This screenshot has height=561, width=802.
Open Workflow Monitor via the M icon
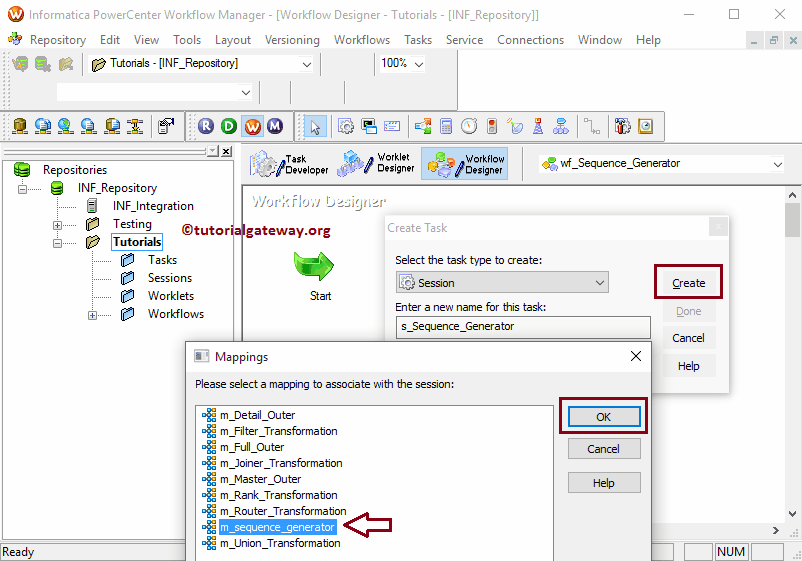point(275,126)
